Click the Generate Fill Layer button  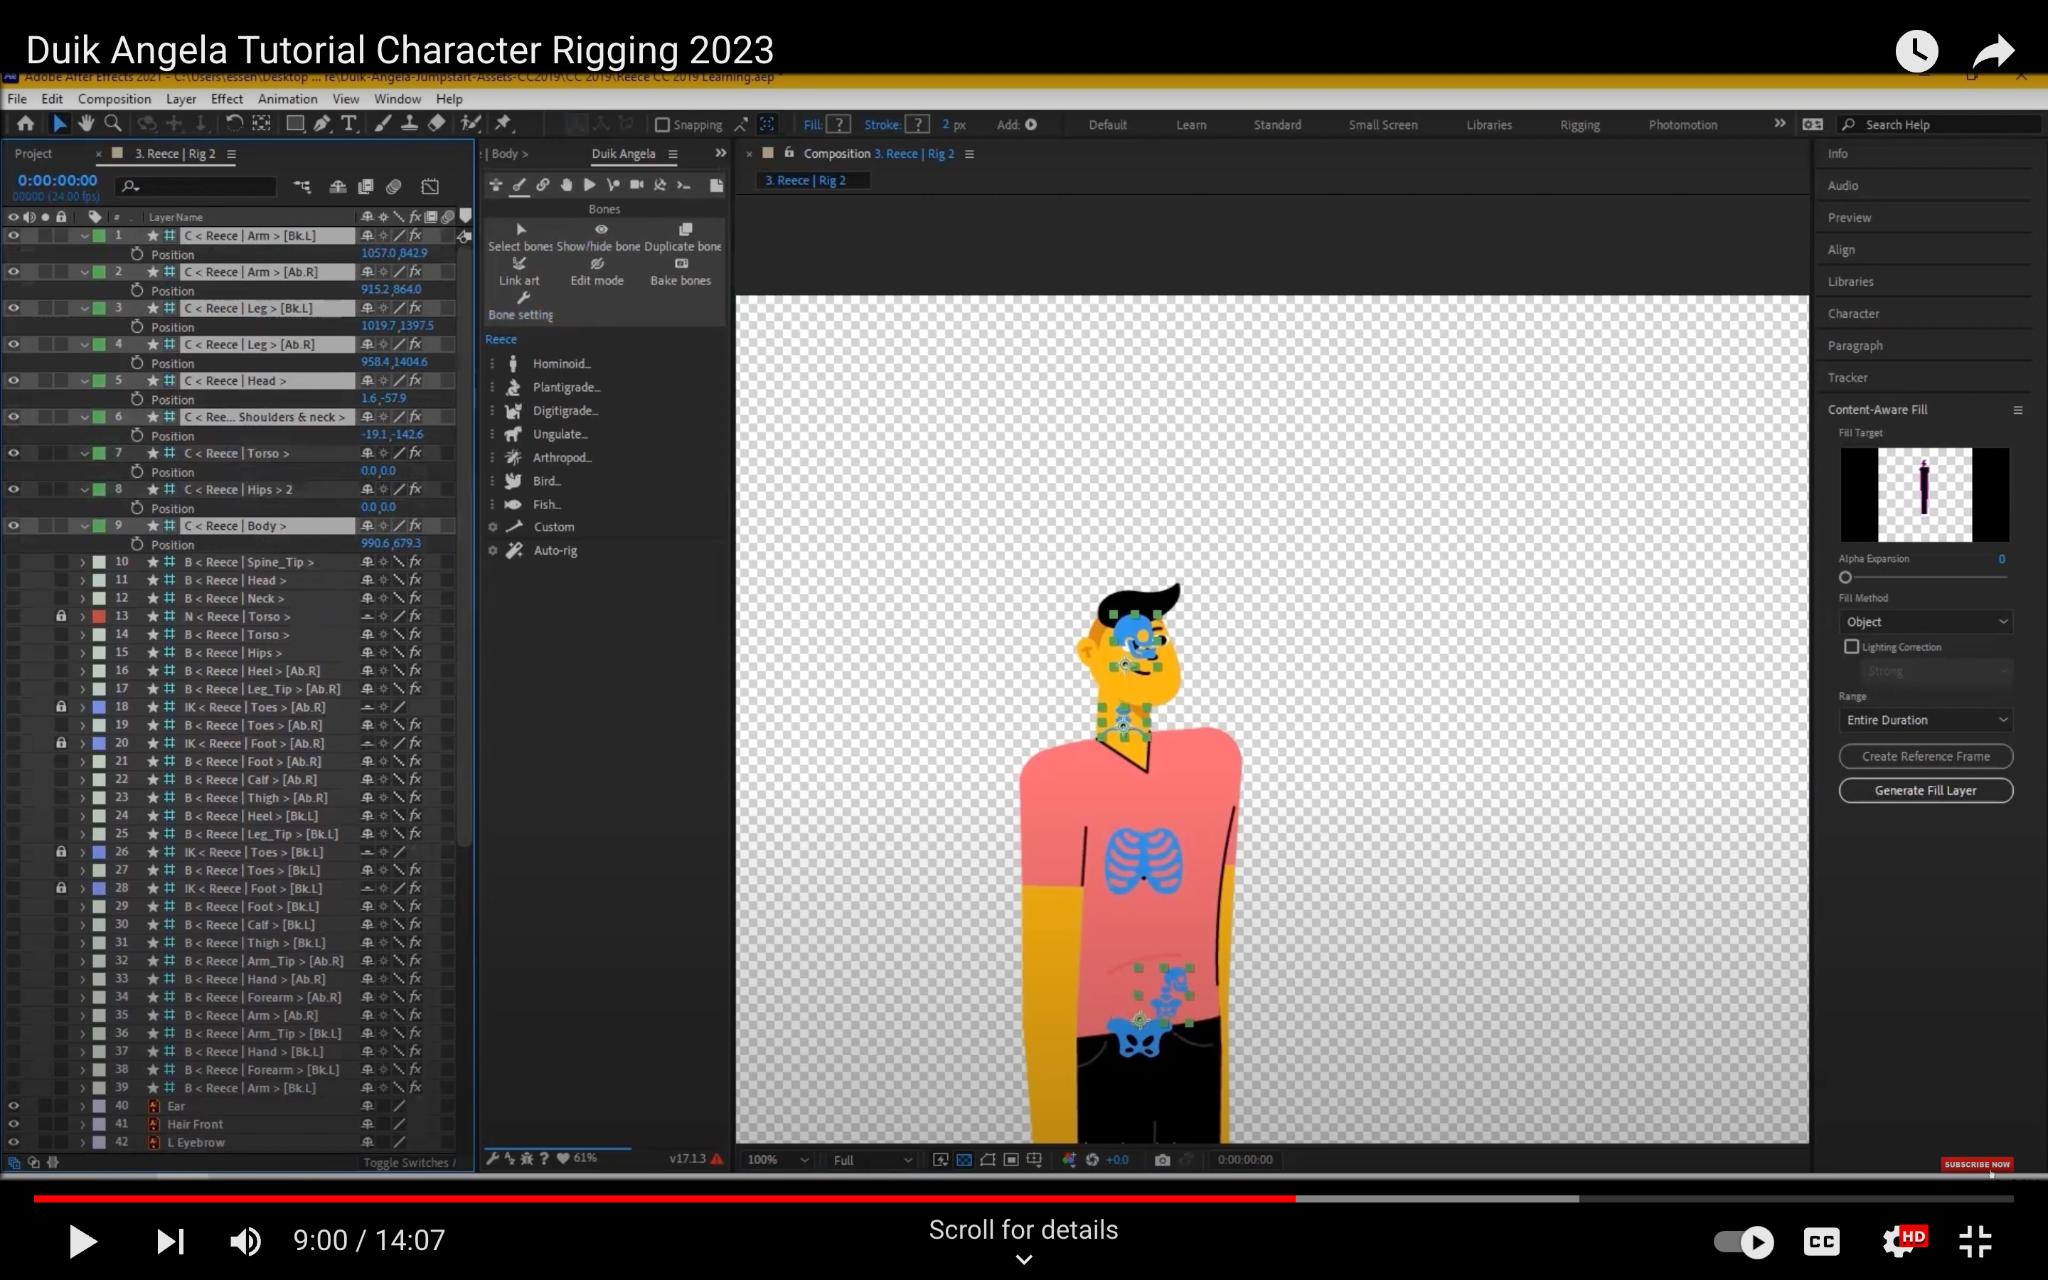[1925, 790]
